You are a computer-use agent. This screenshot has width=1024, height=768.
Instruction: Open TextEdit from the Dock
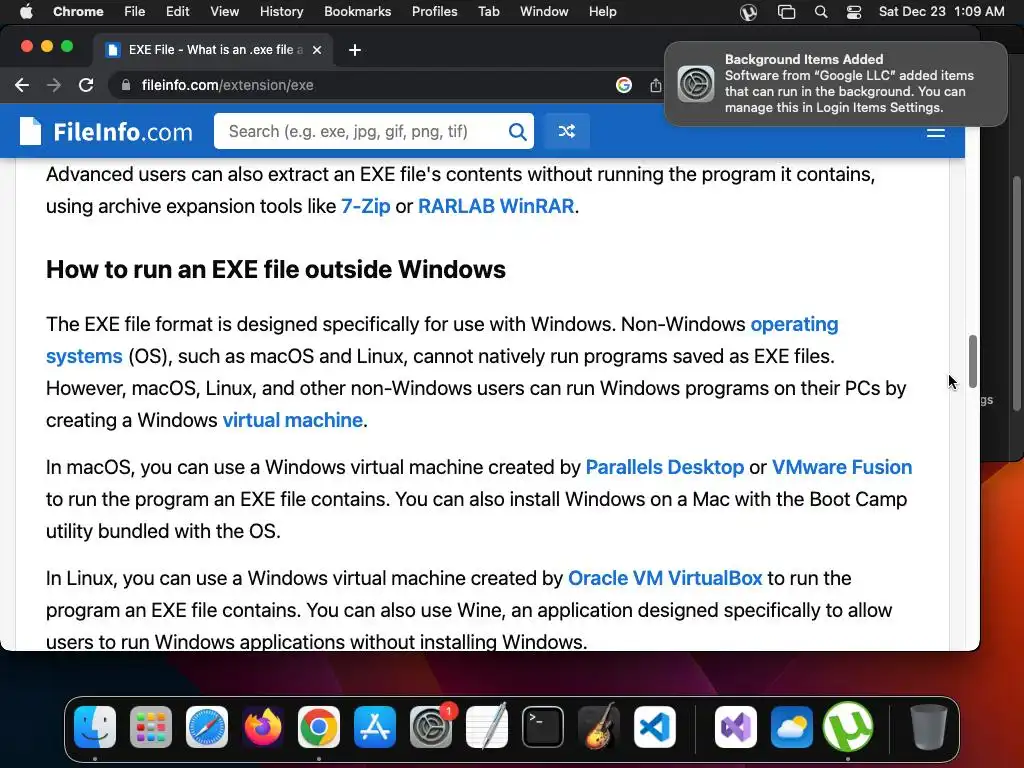click(x=487, y=727)
